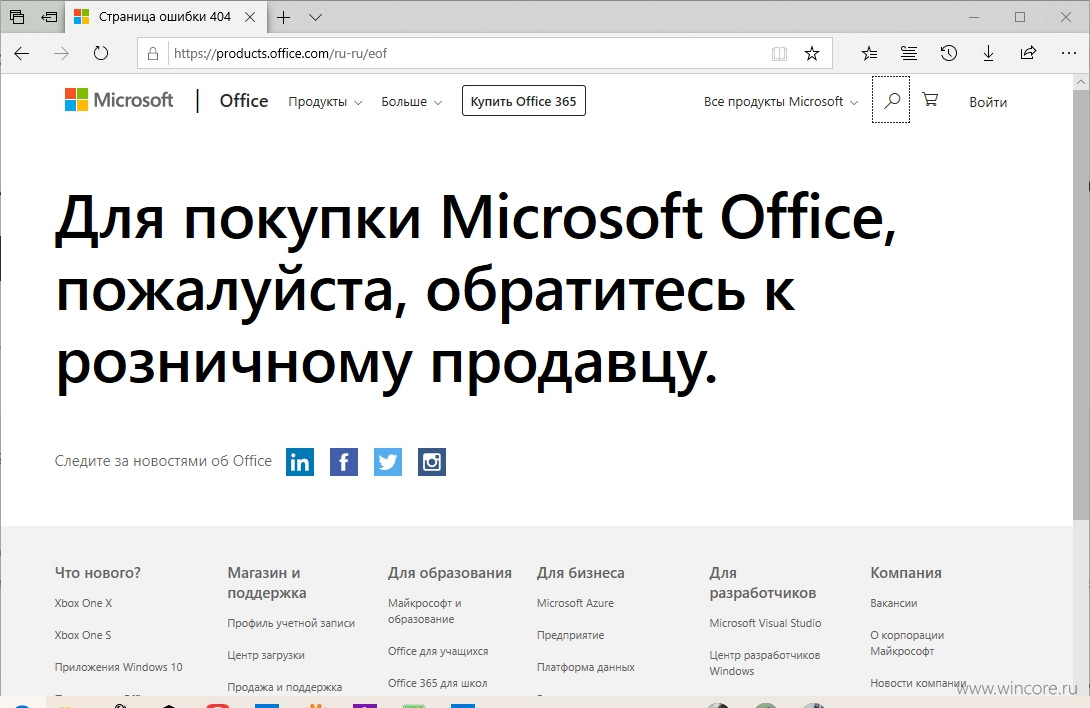The height and width of the screenshot is (708, 1090).
Task: Click the Войти sign-in link
Action: (988, 102)
